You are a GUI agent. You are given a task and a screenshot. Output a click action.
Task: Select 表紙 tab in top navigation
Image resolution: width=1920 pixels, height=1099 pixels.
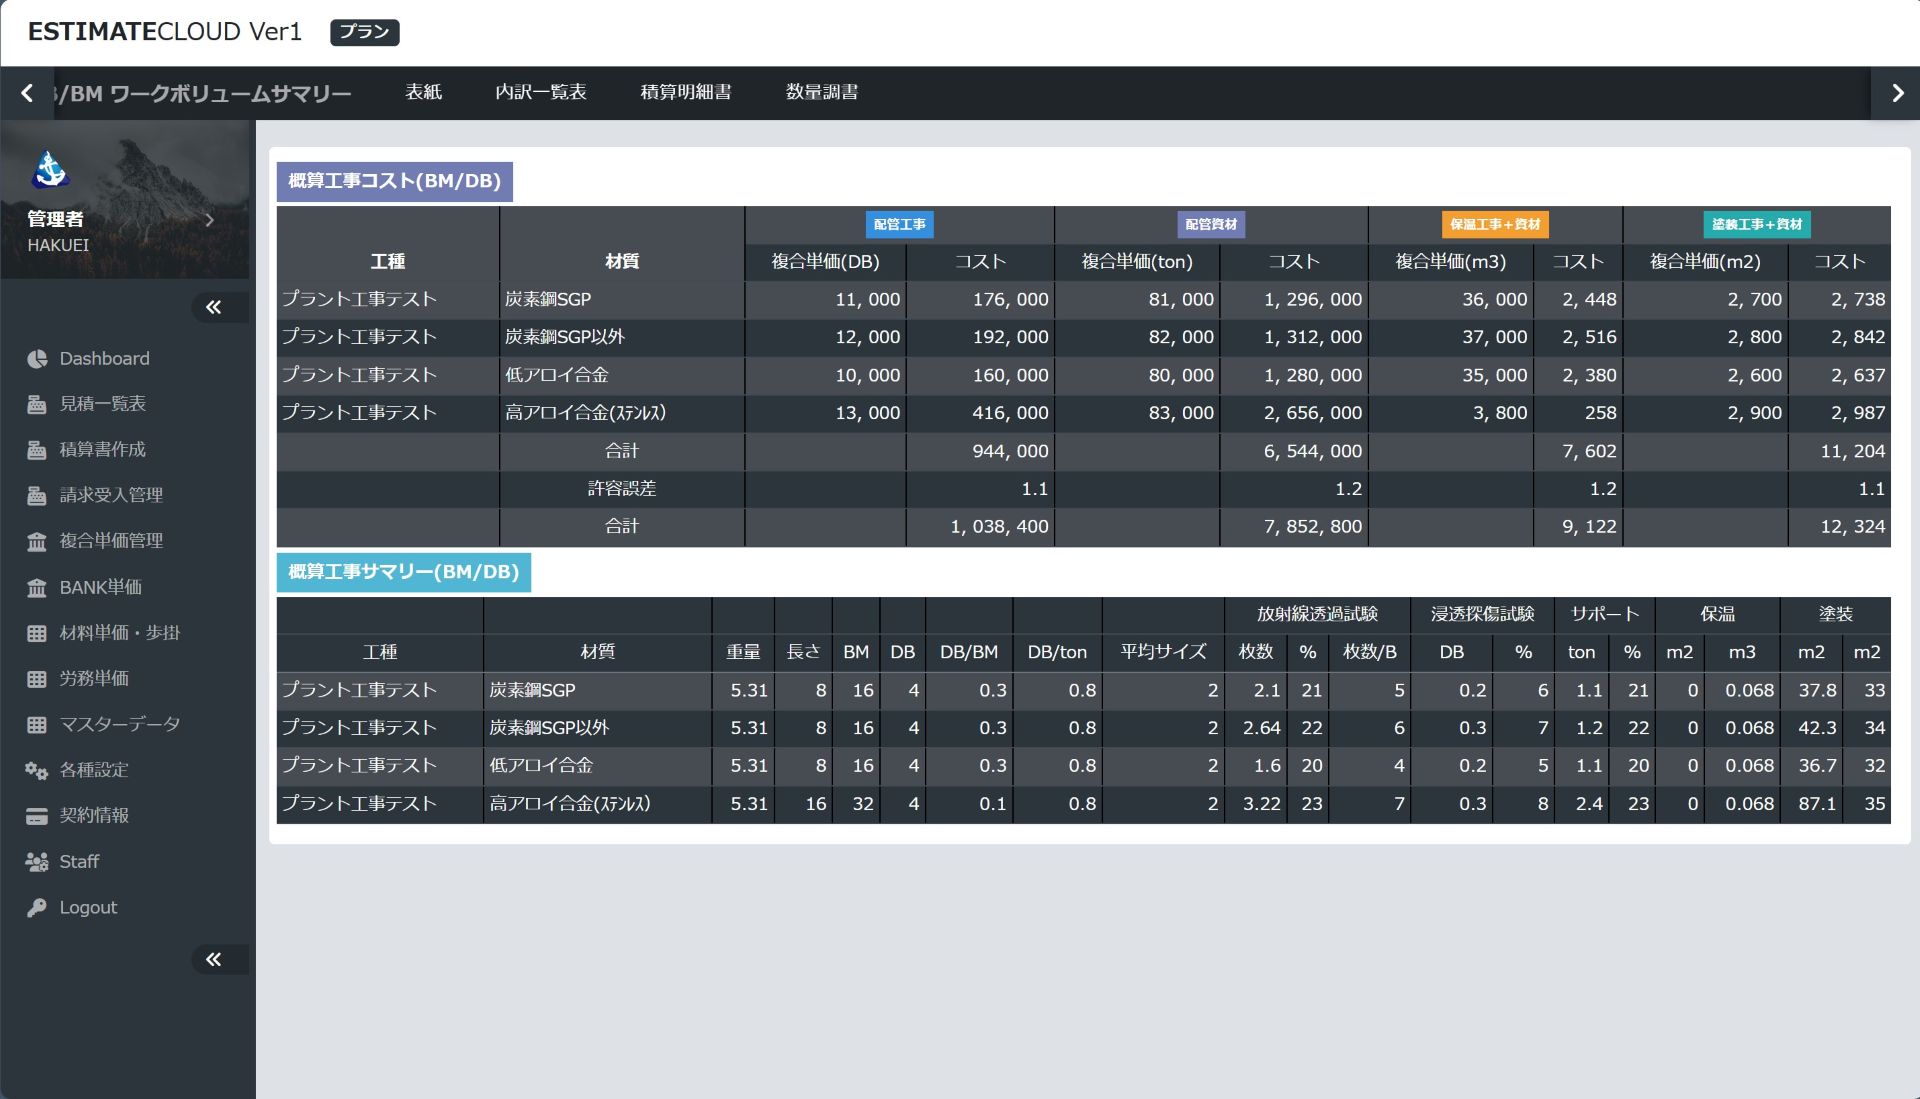[425, 91]
